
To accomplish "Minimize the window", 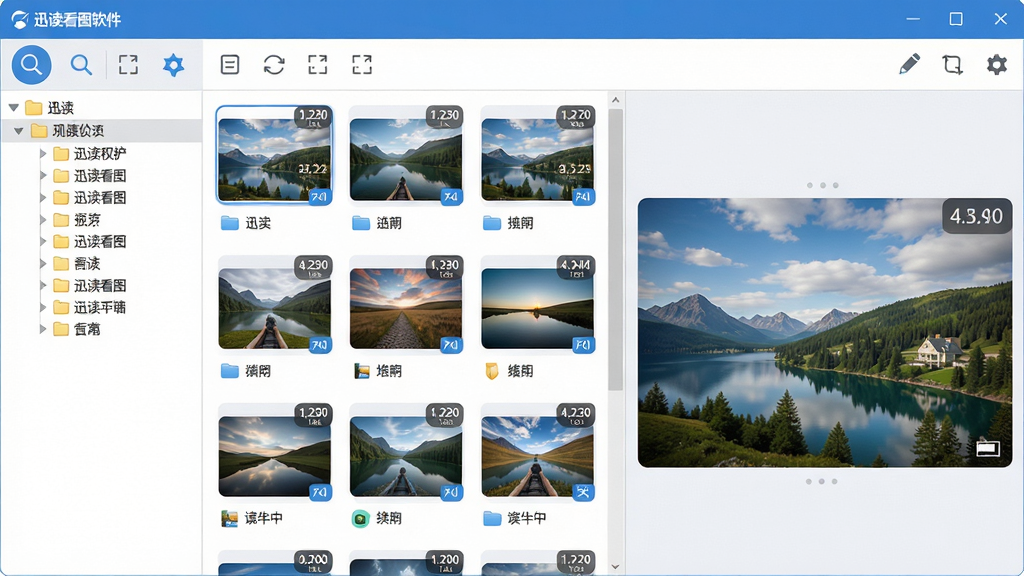I will (913, 19).
